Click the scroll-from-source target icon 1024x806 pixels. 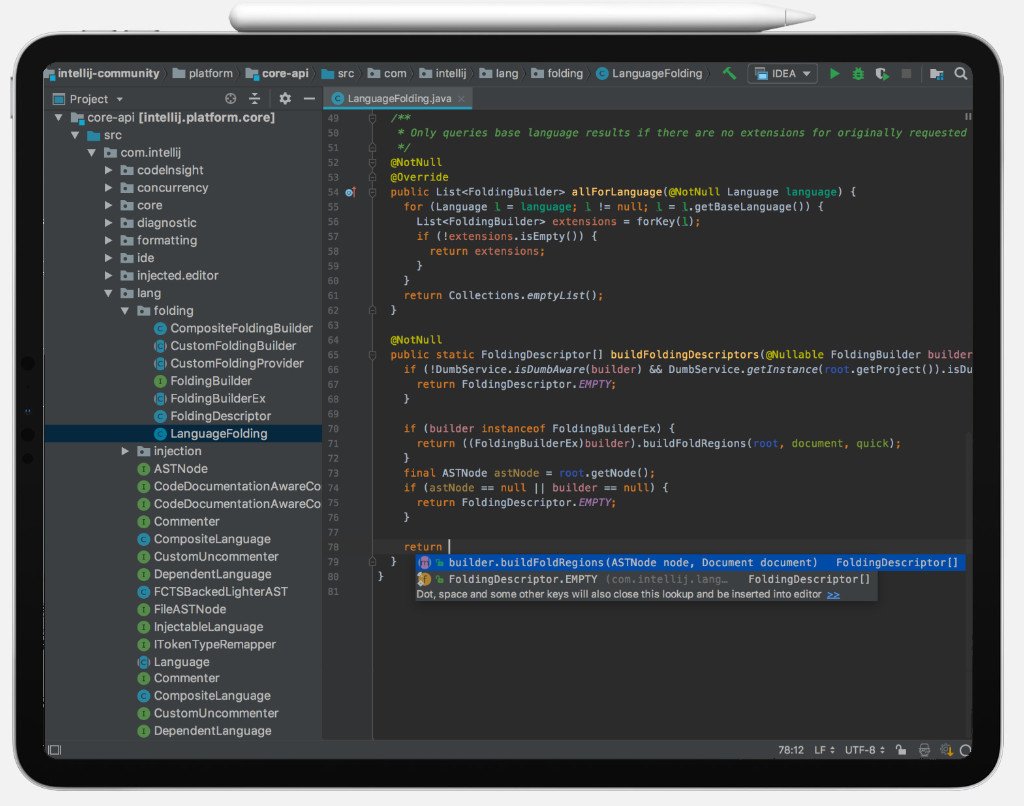point(231,99)
